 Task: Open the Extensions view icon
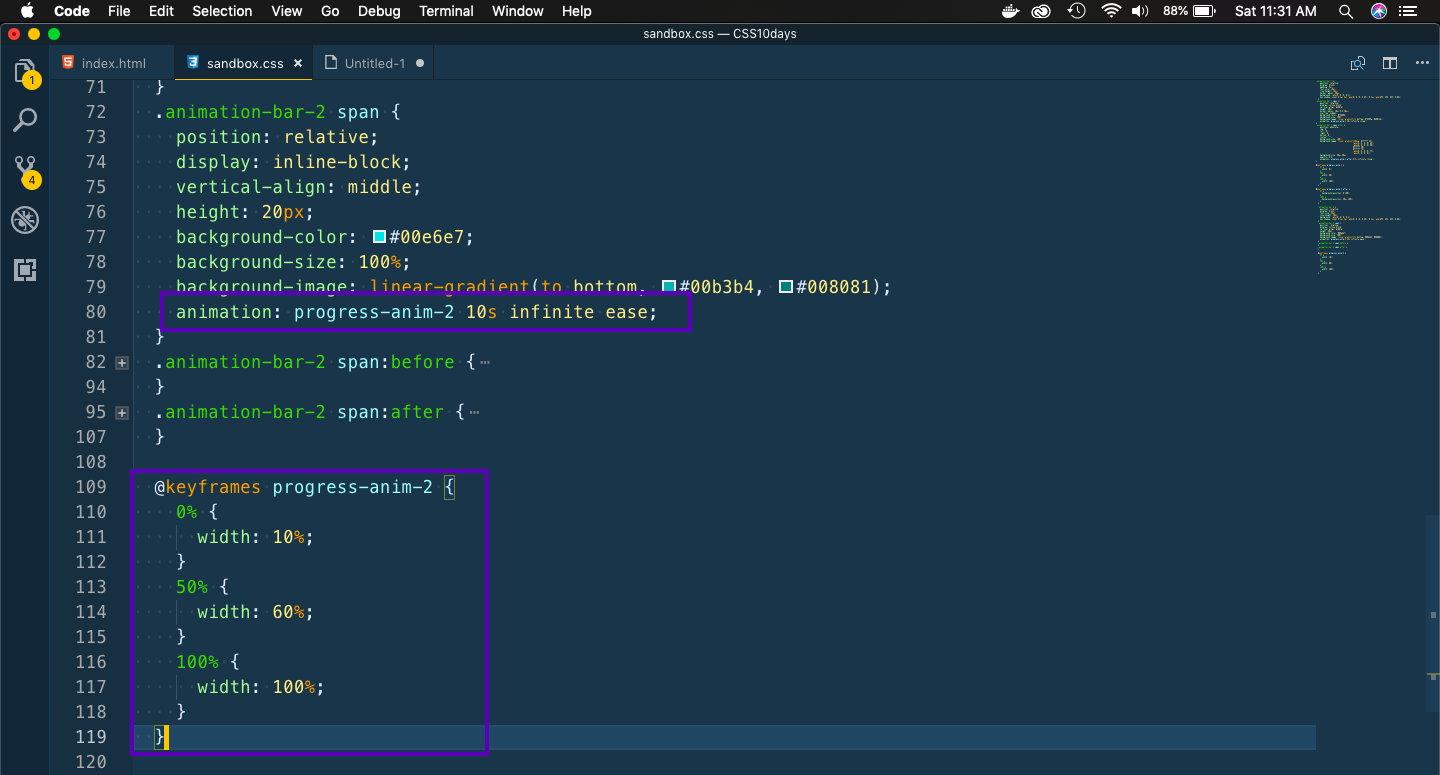[25, 270]
